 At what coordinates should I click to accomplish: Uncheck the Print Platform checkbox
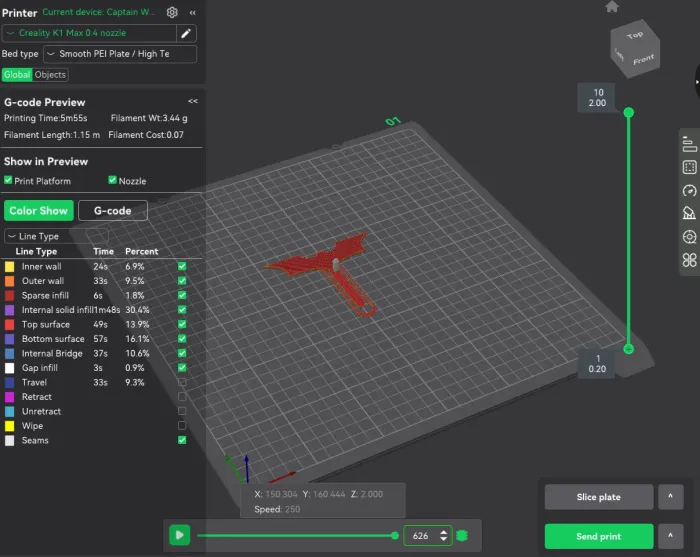point(9,181)
